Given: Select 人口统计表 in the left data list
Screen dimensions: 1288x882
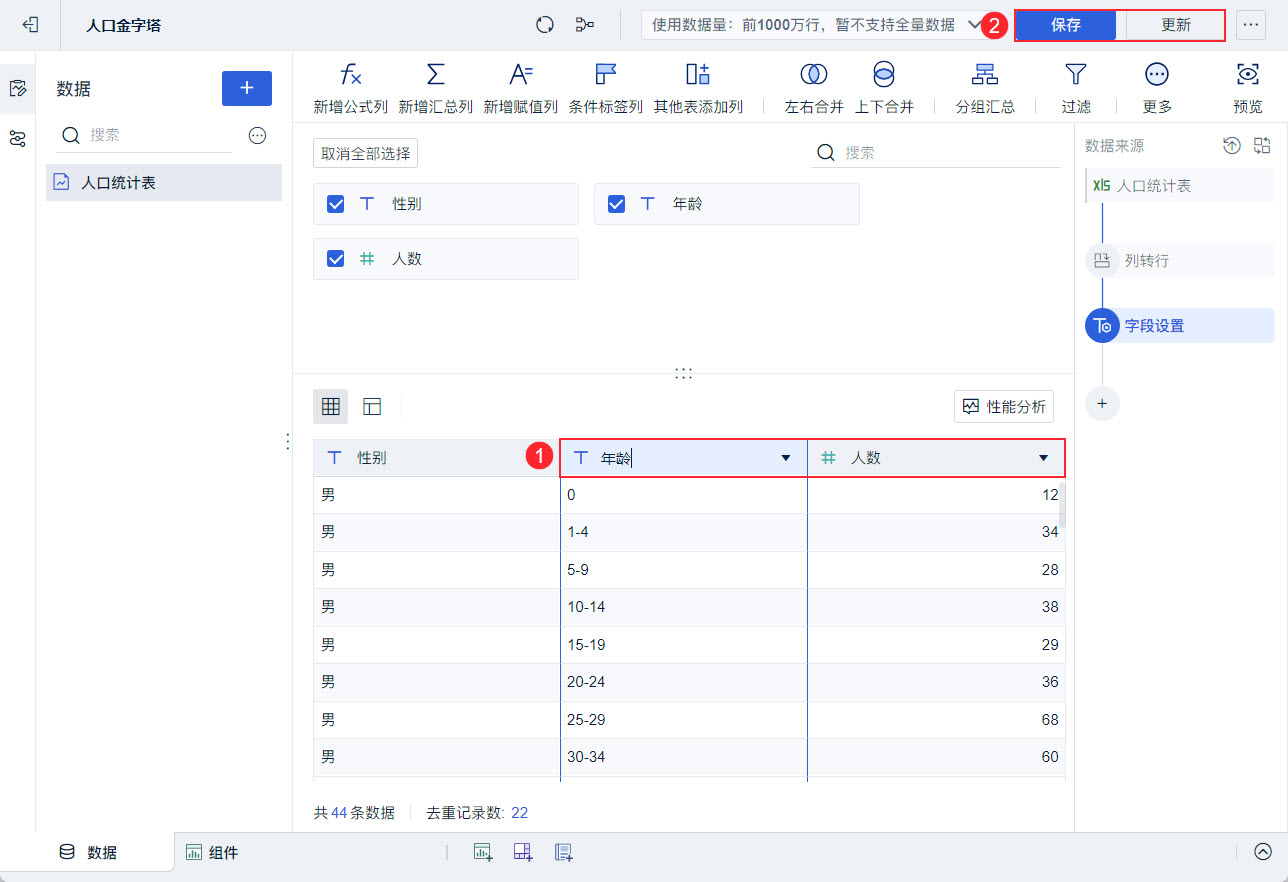Looking at the screenshot, I should pyautogui.click(x=164, y=183).
